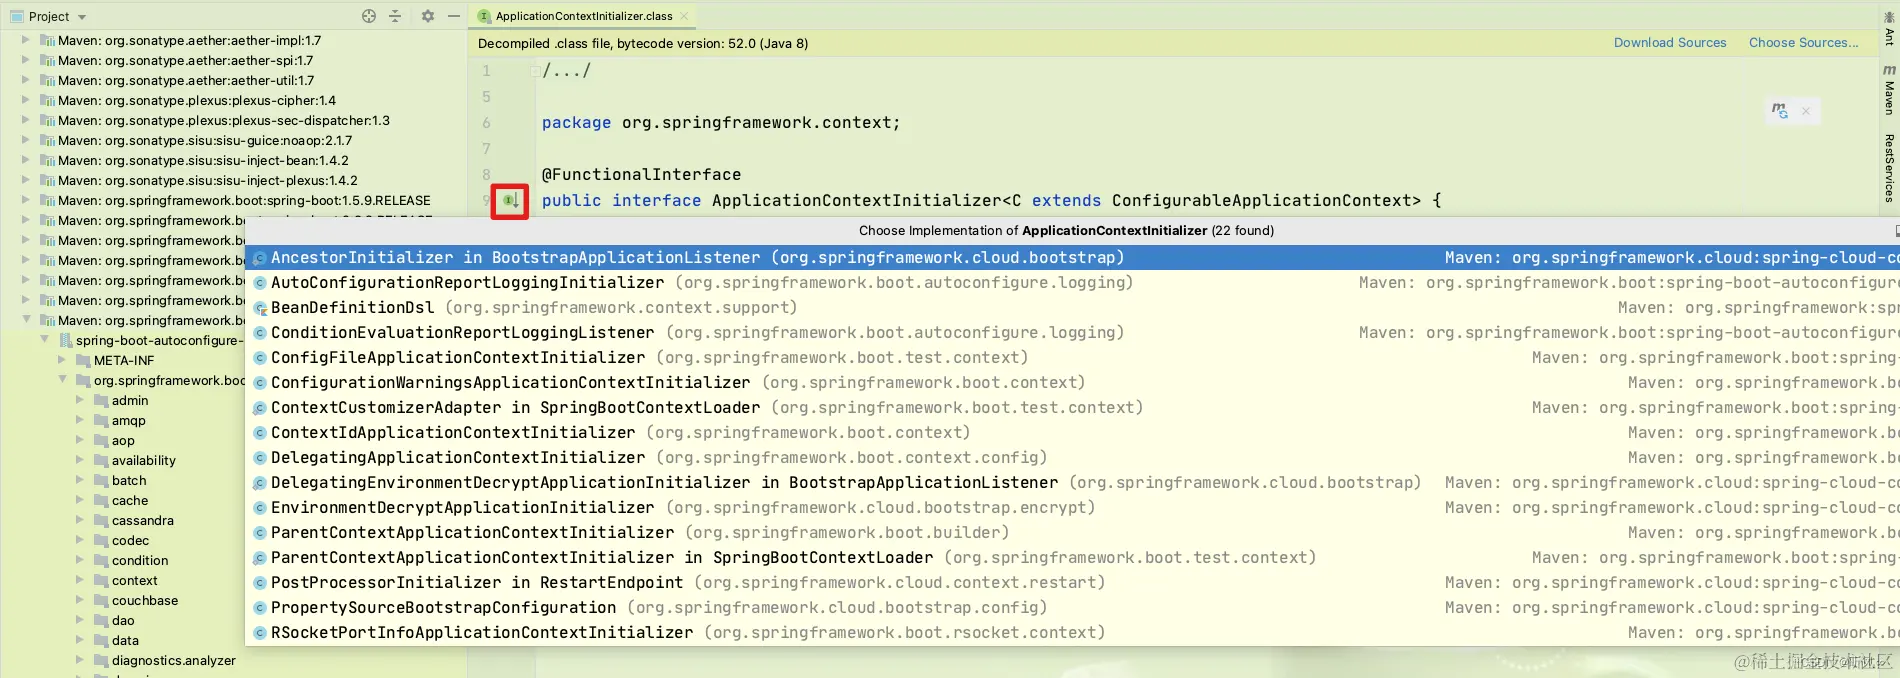
Task: Open the Maven tool window sidebar
Action: 1889,90
